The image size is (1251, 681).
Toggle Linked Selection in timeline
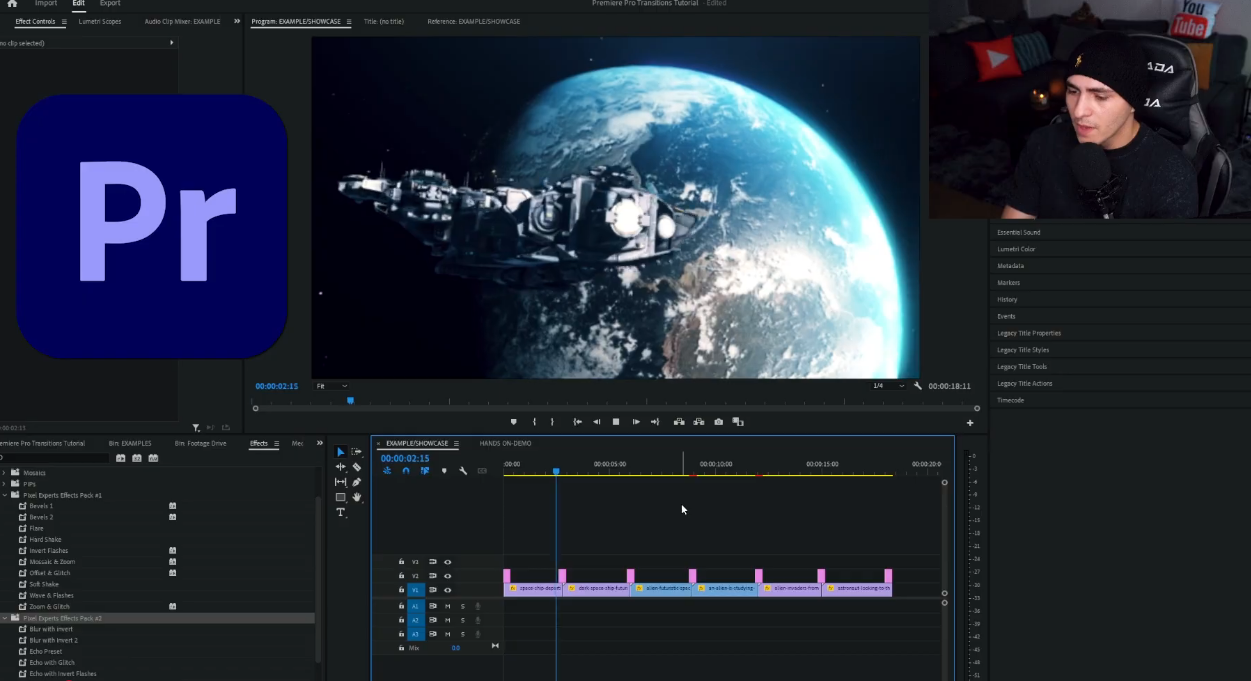point(425,471)
